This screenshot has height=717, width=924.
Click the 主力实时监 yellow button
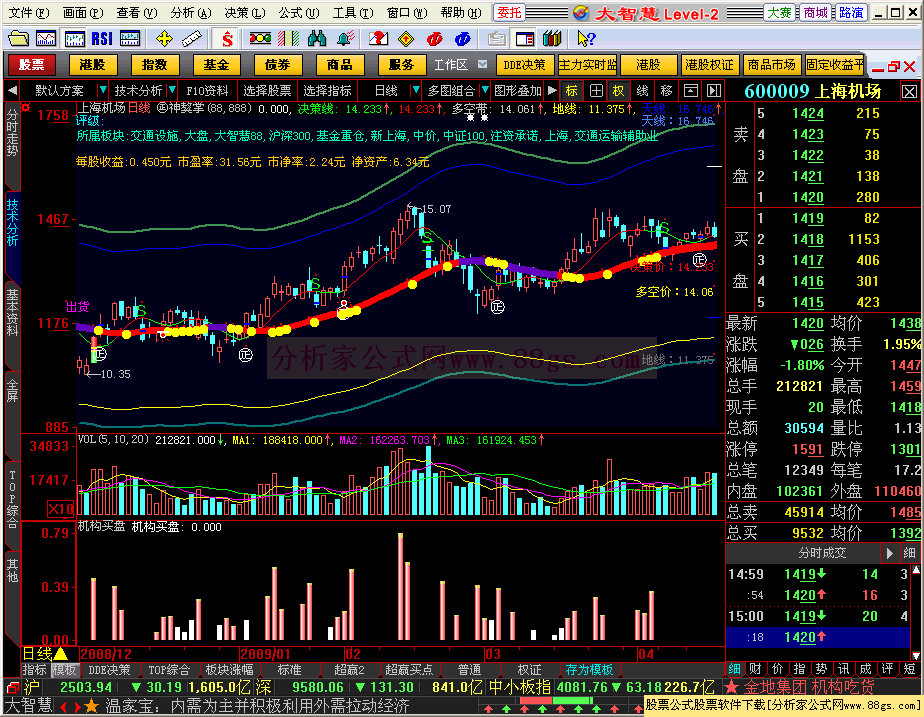587,65
